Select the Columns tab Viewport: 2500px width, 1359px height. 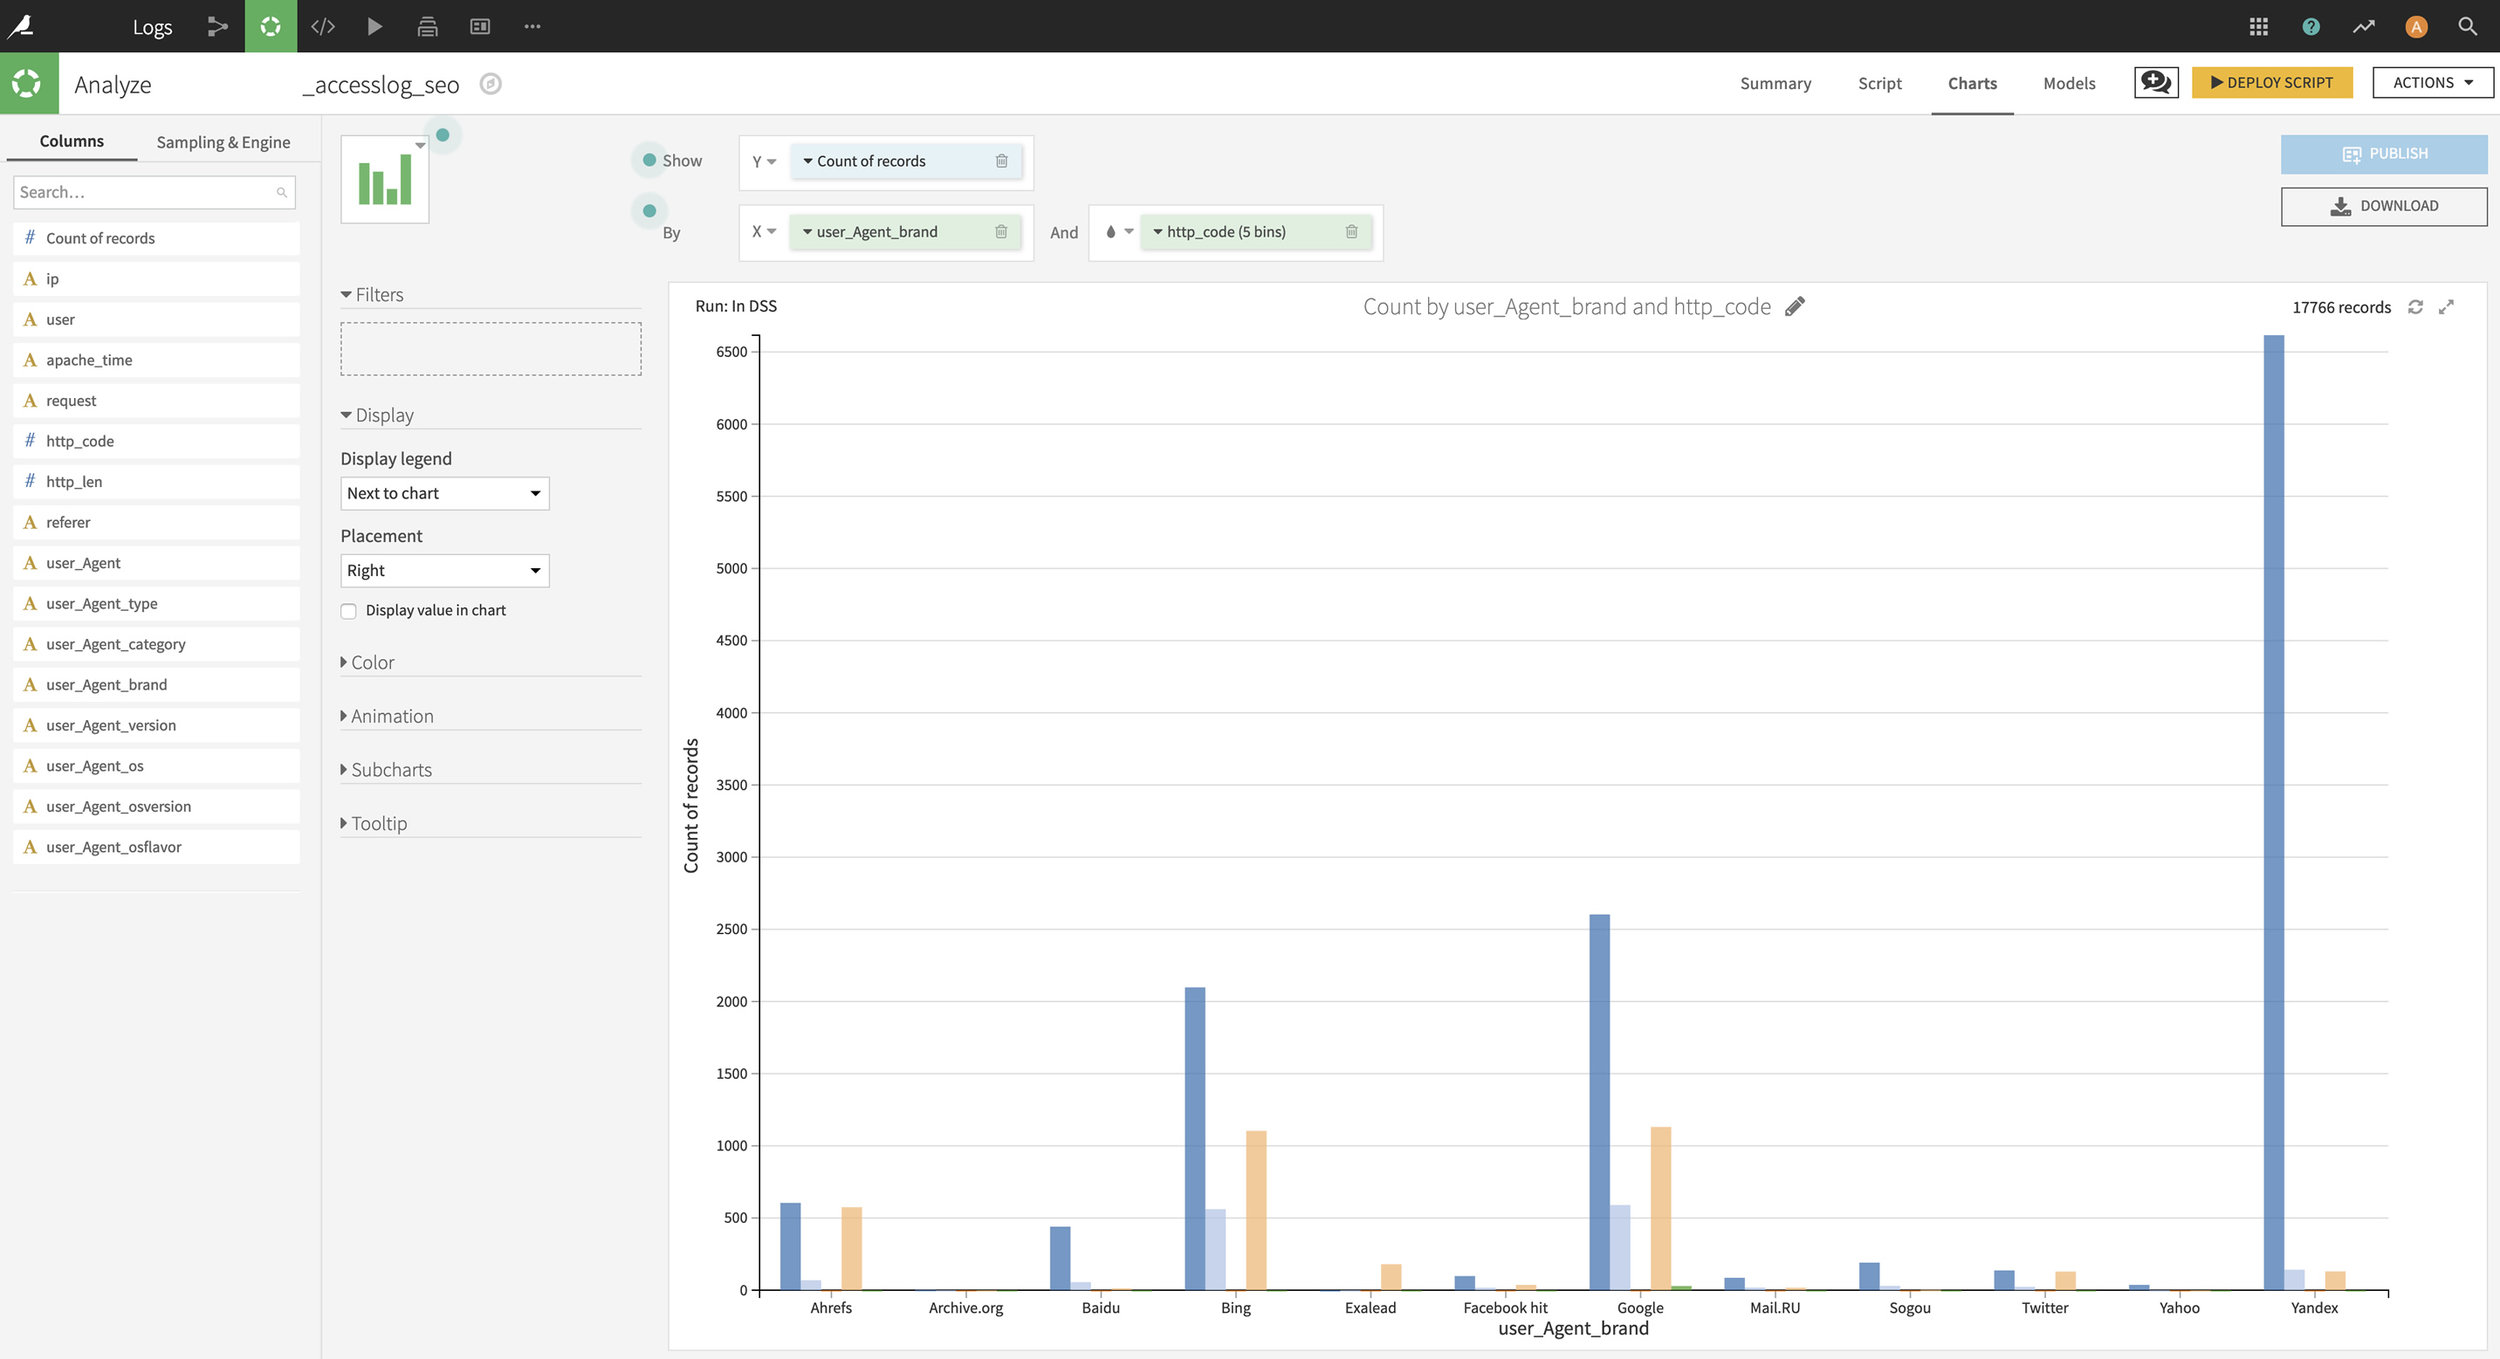pos(72,141)
